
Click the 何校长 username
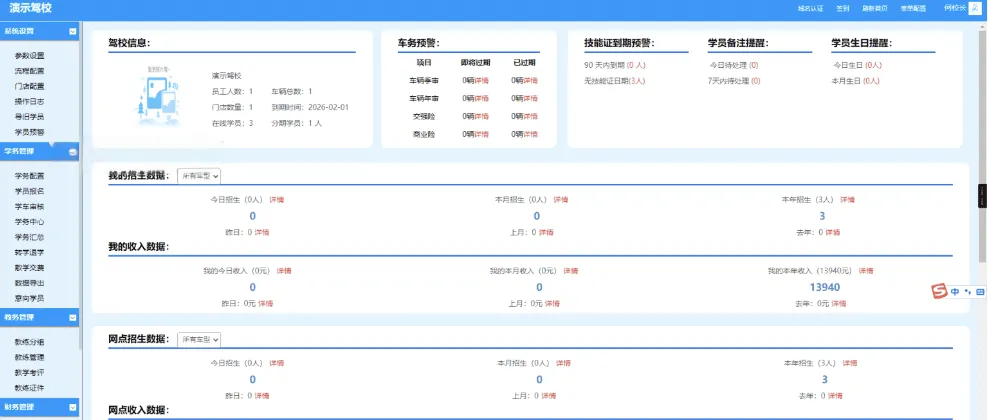click(954, 8)
